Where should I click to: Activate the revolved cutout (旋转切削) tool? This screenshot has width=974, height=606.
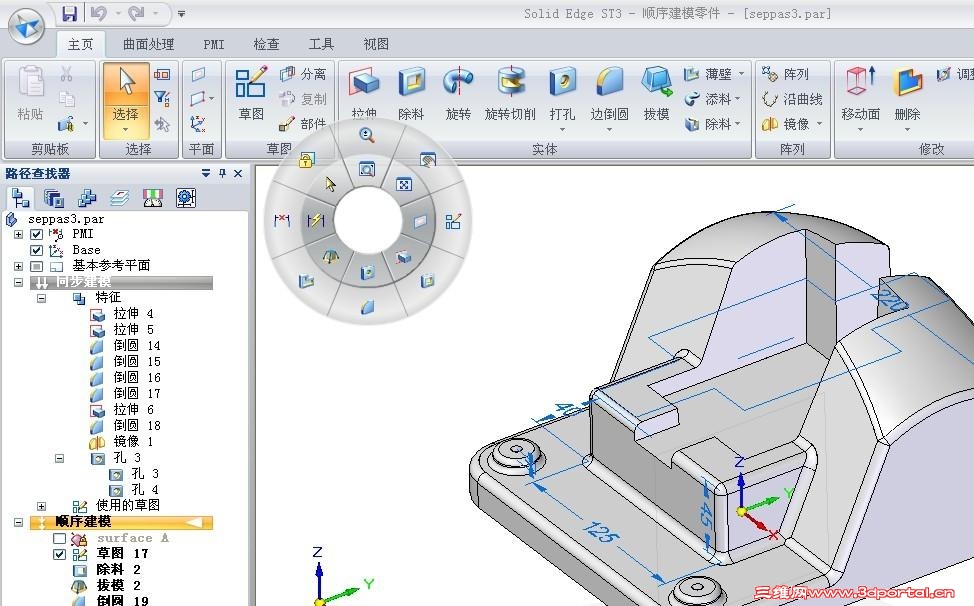pos(510,93)
